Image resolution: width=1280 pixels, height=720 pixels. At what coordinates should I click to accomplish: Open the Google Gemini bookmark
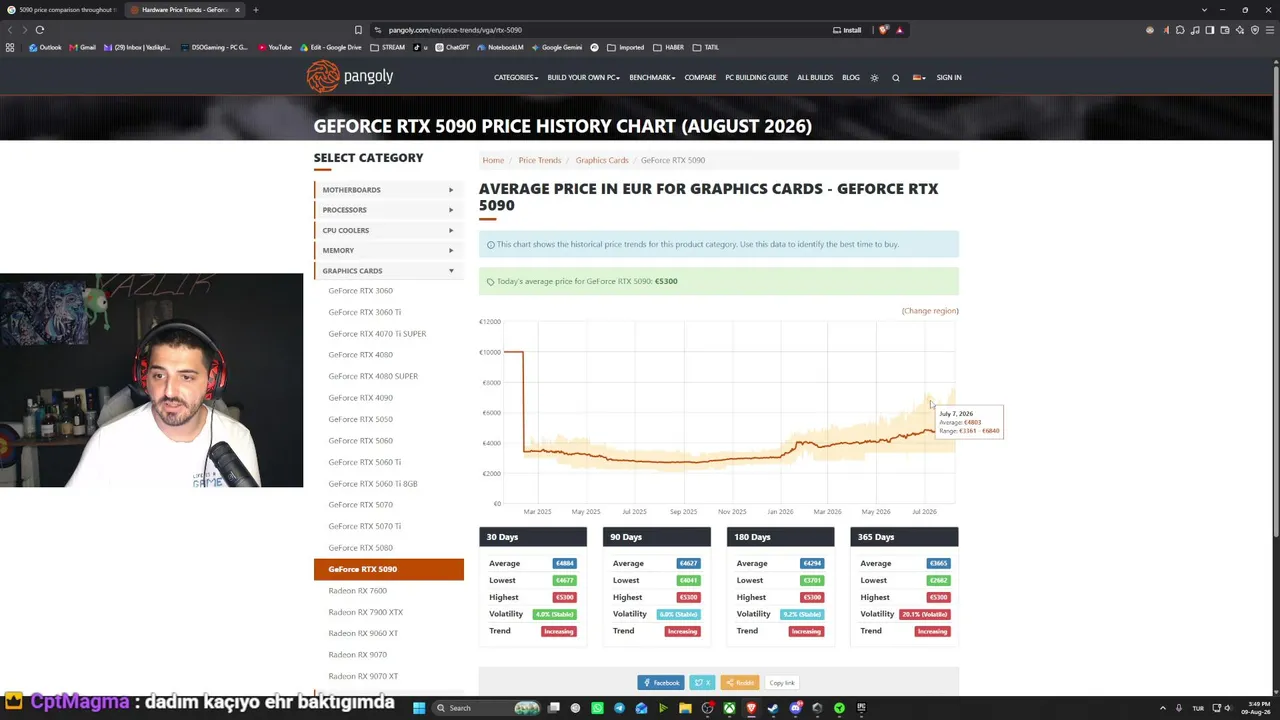556,48
